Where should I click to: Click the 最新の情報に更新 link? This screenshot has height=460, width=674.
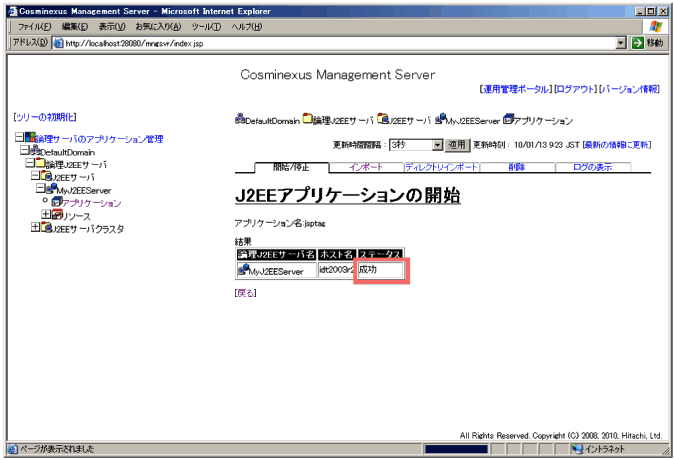pos(617,145)
